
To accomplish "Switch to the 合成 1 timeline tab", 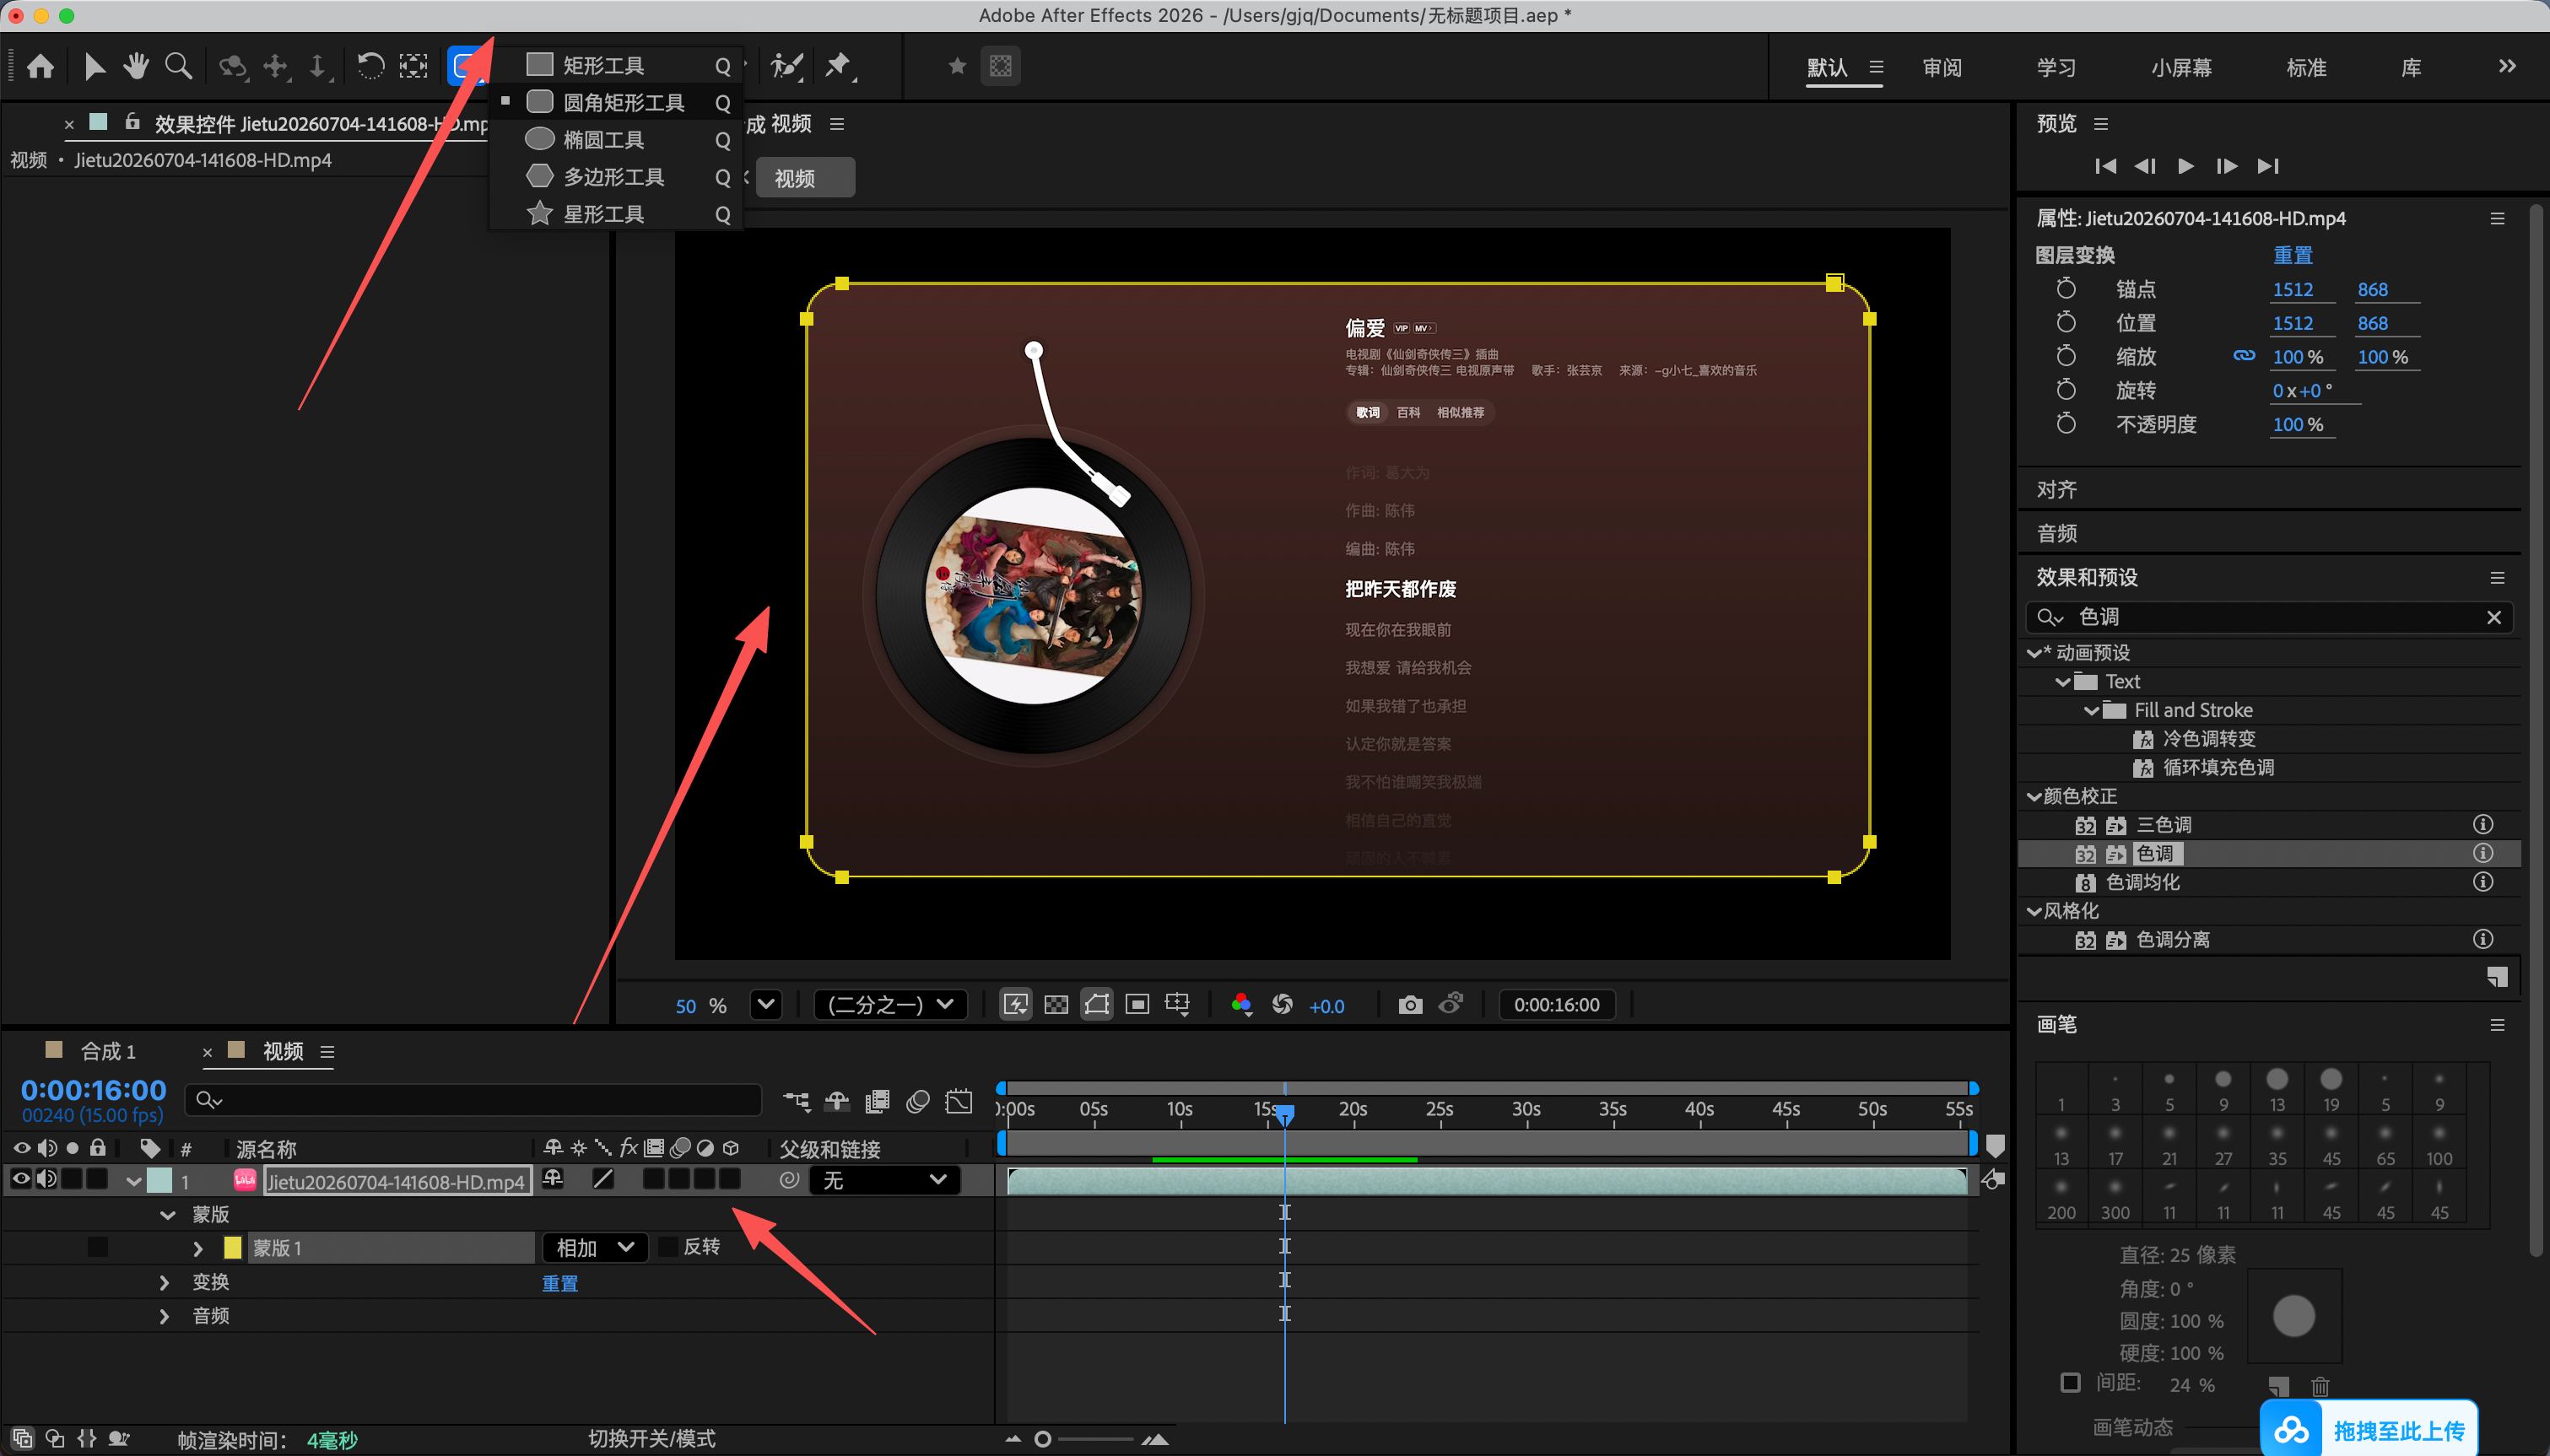I will pyautogui.click(x=107, y=1051).
